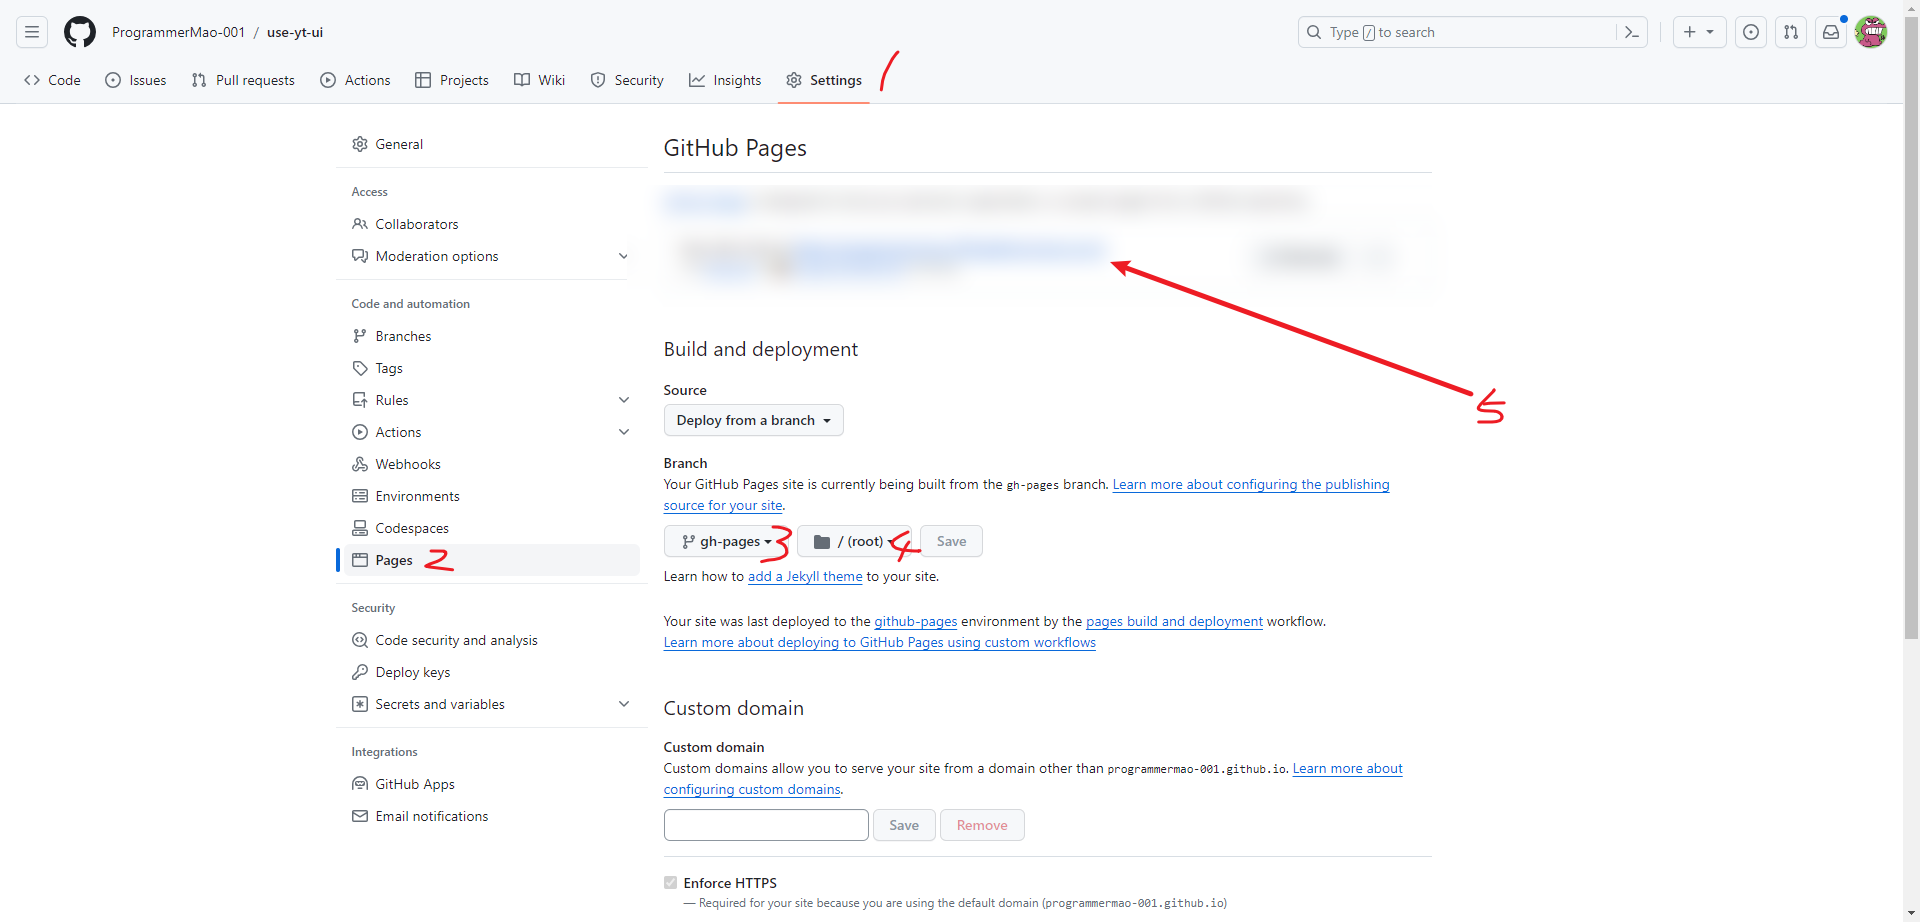The width and height of the screenshot is (1920, 922).
Task: Open the / (root) folder dropdown
Action: click(855, 541)
